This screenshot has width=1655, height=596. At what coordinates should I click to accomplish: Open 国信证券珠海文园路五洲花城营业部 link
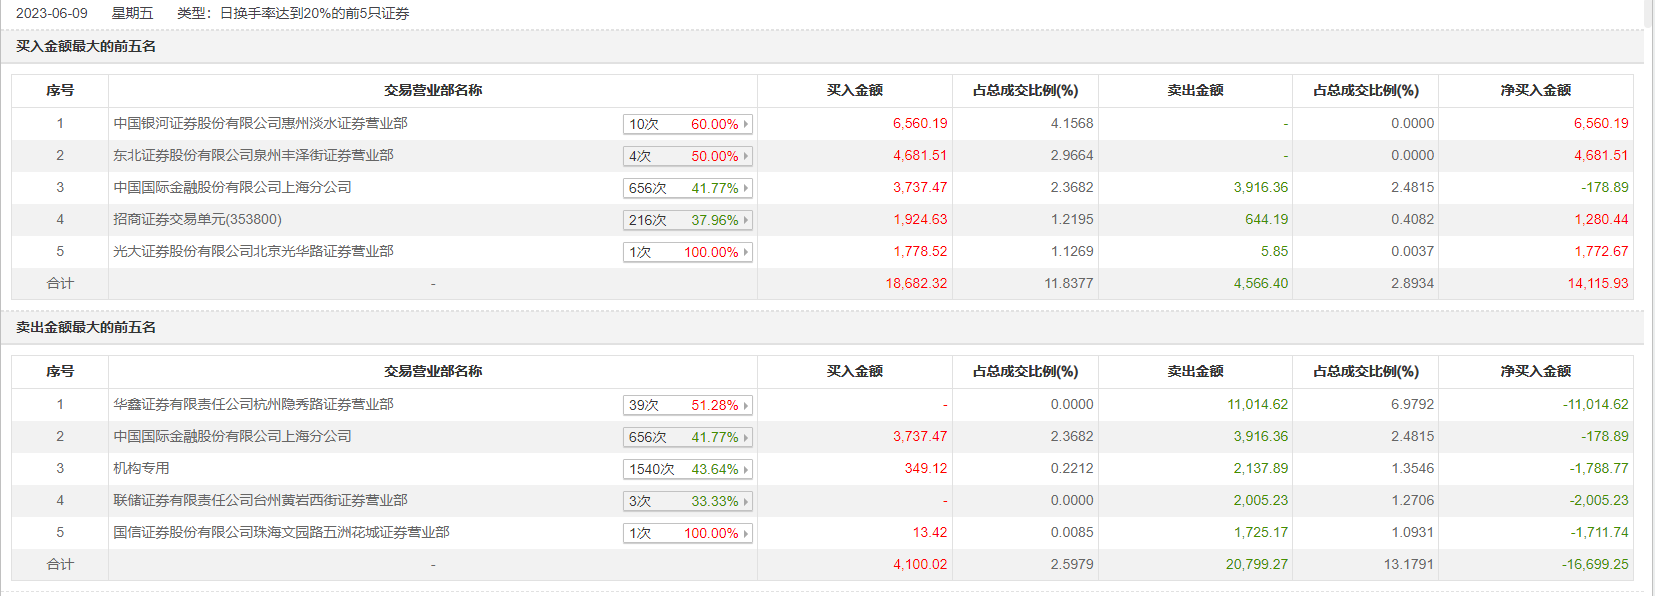point(281,533)
